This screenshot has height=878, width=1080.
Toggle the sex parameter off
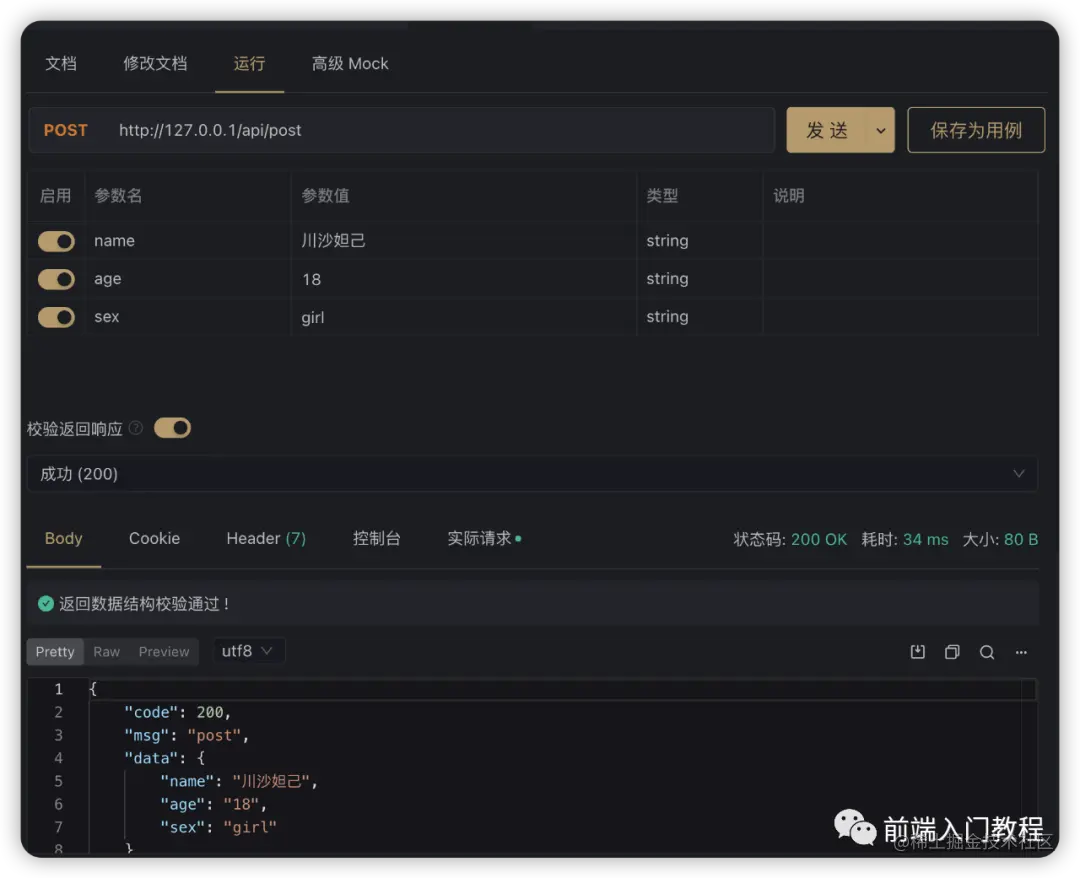pyautogui.click(x=56, y=317)
